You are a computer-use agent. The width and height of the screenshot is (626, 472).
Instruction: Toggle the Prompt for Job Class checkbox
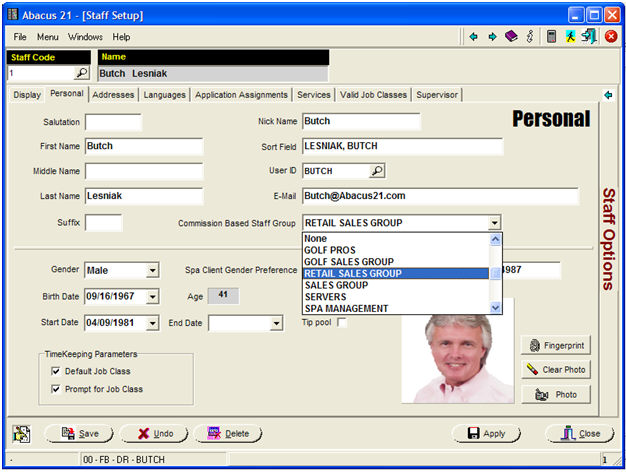coord(56,389)
